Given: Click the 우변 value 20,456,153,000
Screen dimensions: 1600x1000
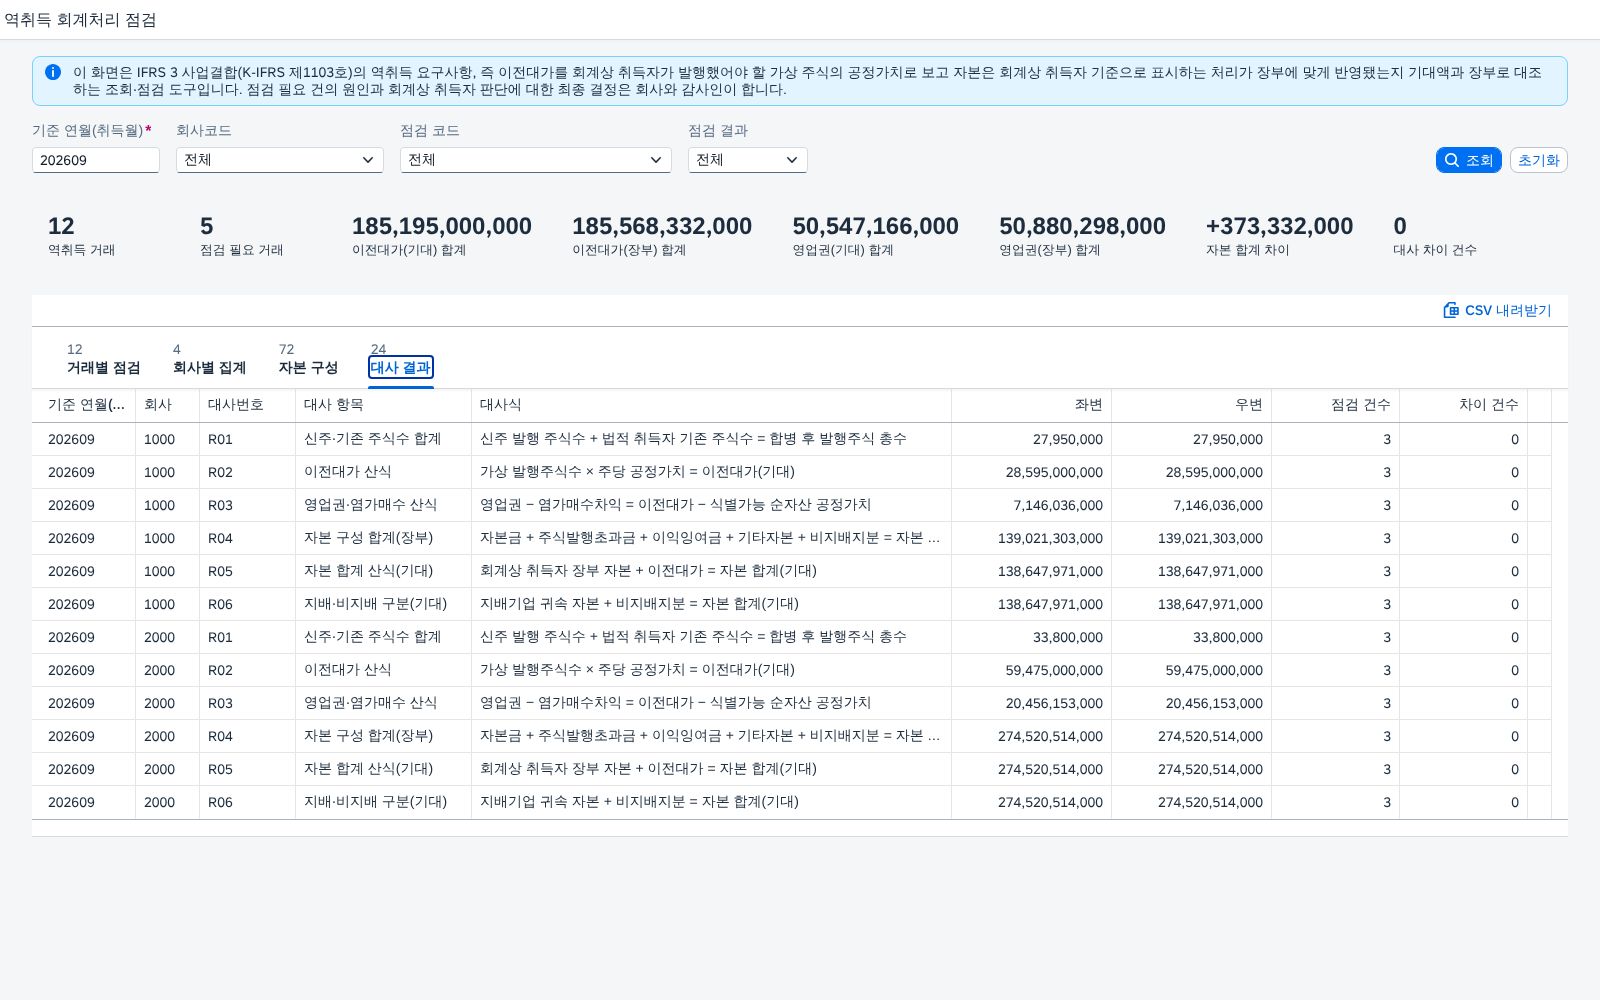Looking at the screenshot, I should coord(1214,703).
